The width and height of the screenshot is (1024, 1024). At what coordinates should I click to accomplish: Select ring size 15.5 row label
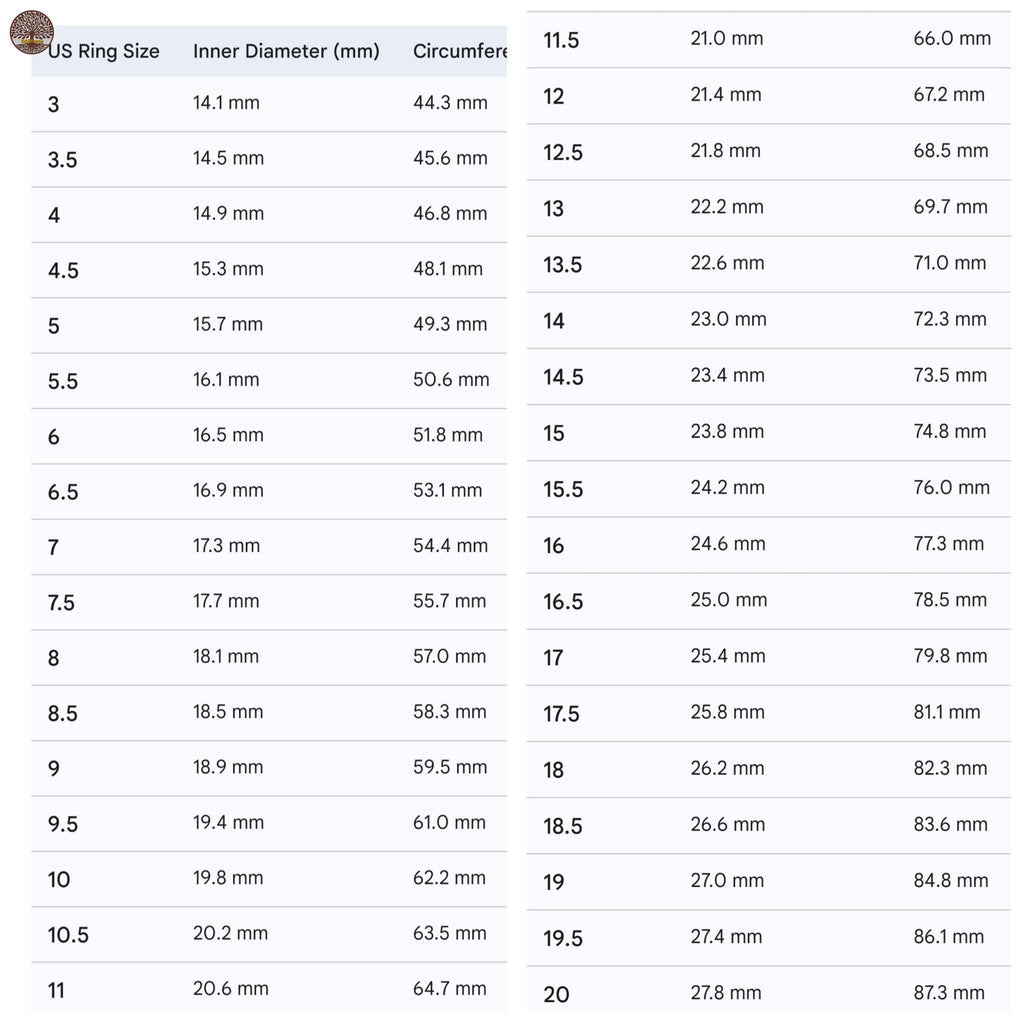point(563,490)
